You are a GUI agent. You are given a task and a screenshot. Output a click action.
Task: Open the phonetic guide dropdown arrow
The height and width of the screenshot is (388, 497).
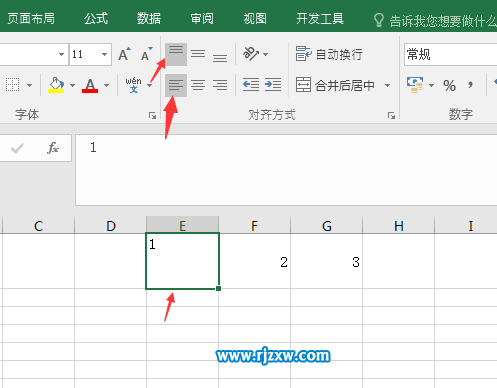click(x=150, y=86)
